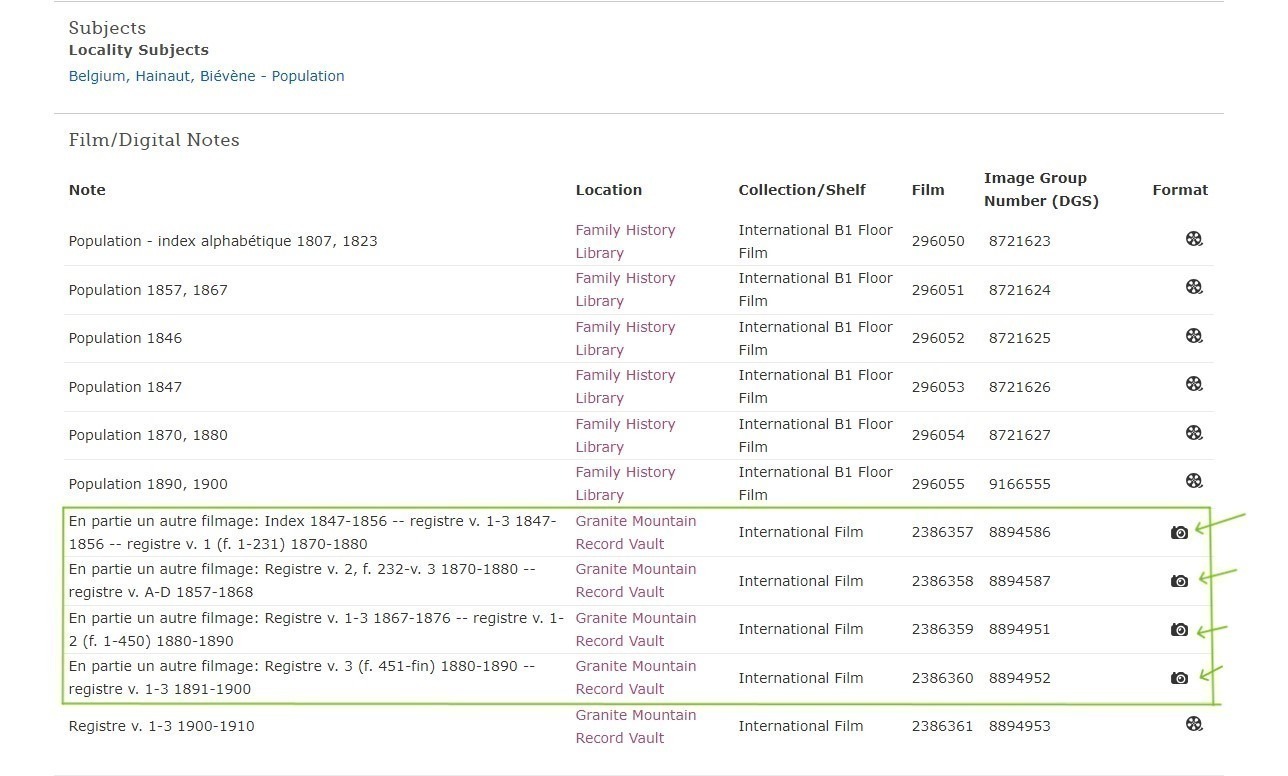
Task: Click the camera icon for film 2386358
Action: pyautogui.click(x=1179, y=581)
